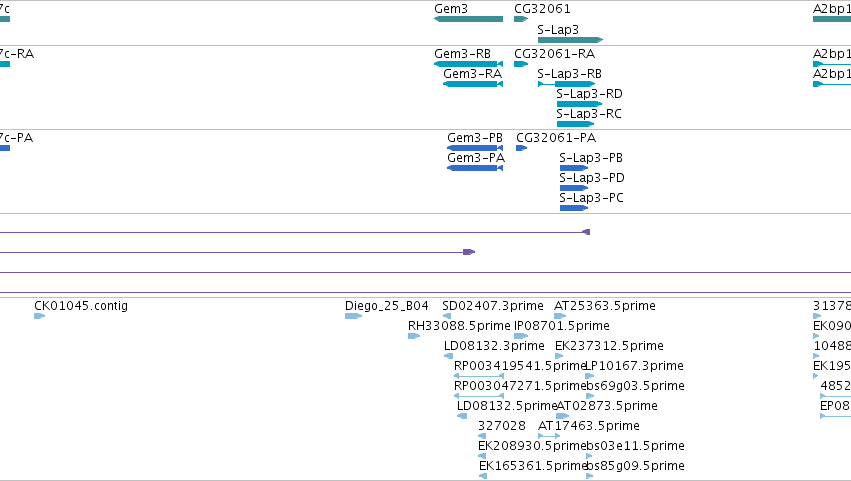Select the Gem3 gene label
Screen dimensions: 851x481
click(x=450, y=9)
